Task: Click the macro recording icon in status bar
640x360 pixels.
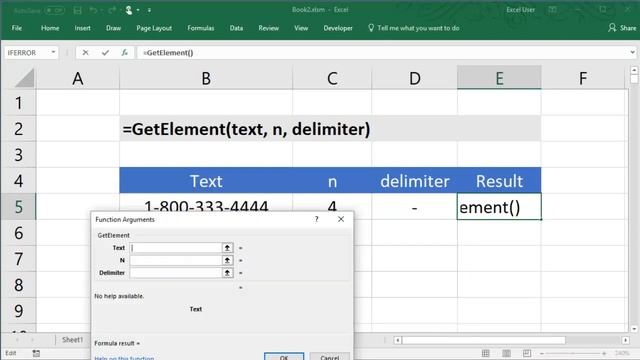Action: 36,353
